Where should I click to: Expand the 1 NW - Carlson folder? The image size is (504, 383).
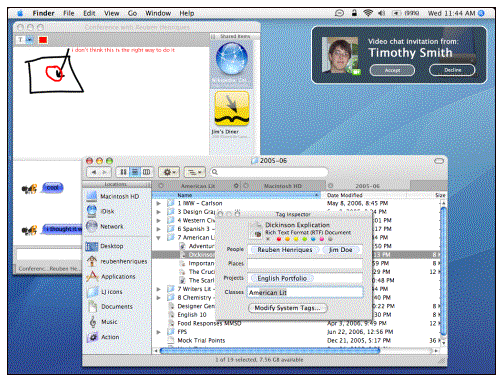pyautogui.click(x=159, y=203)
